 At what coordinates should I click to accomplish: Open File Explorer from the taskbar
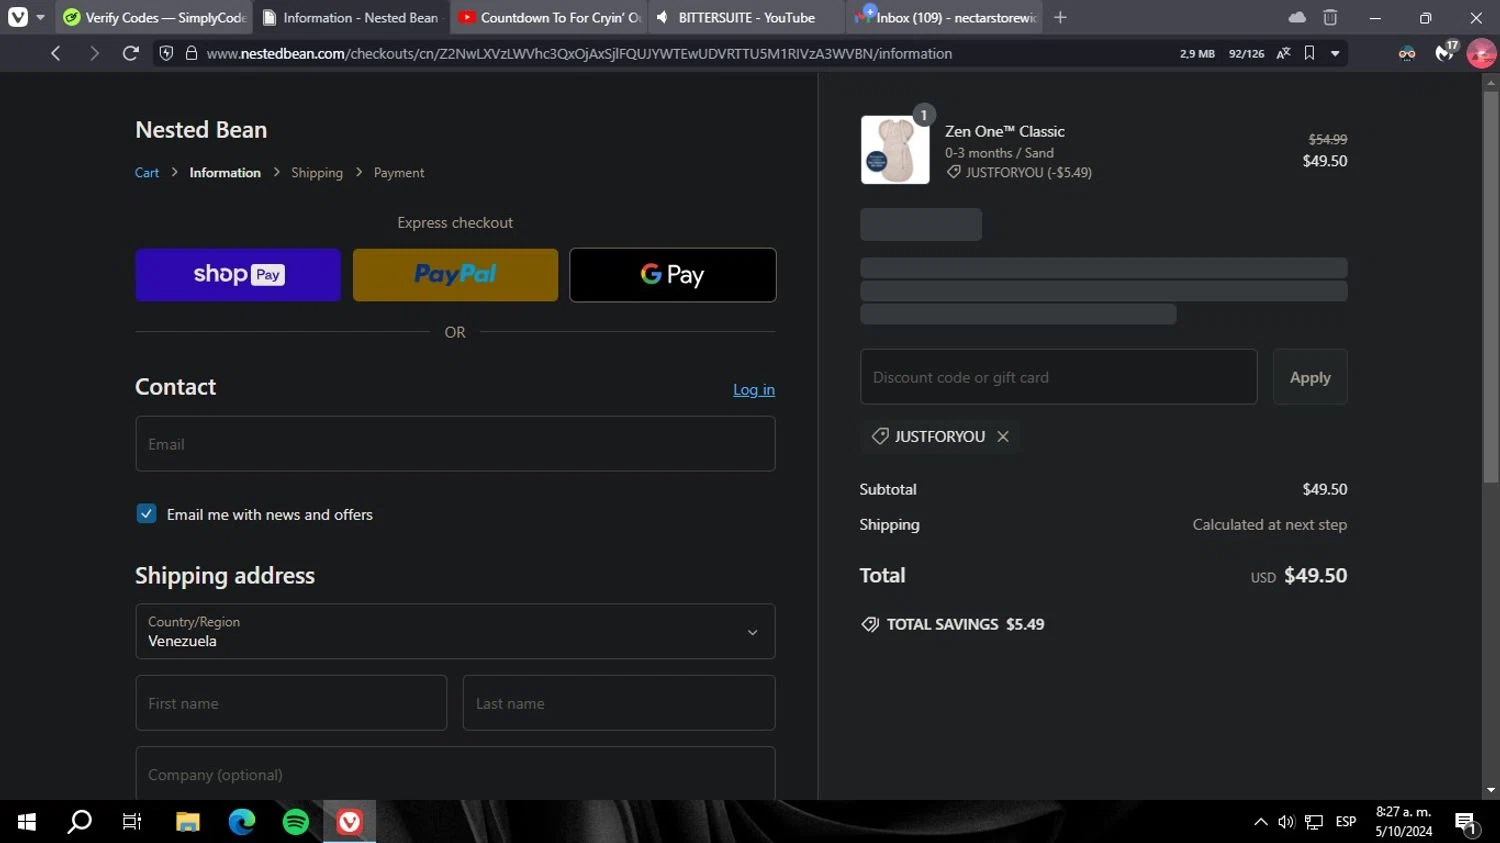coord(188,822)
